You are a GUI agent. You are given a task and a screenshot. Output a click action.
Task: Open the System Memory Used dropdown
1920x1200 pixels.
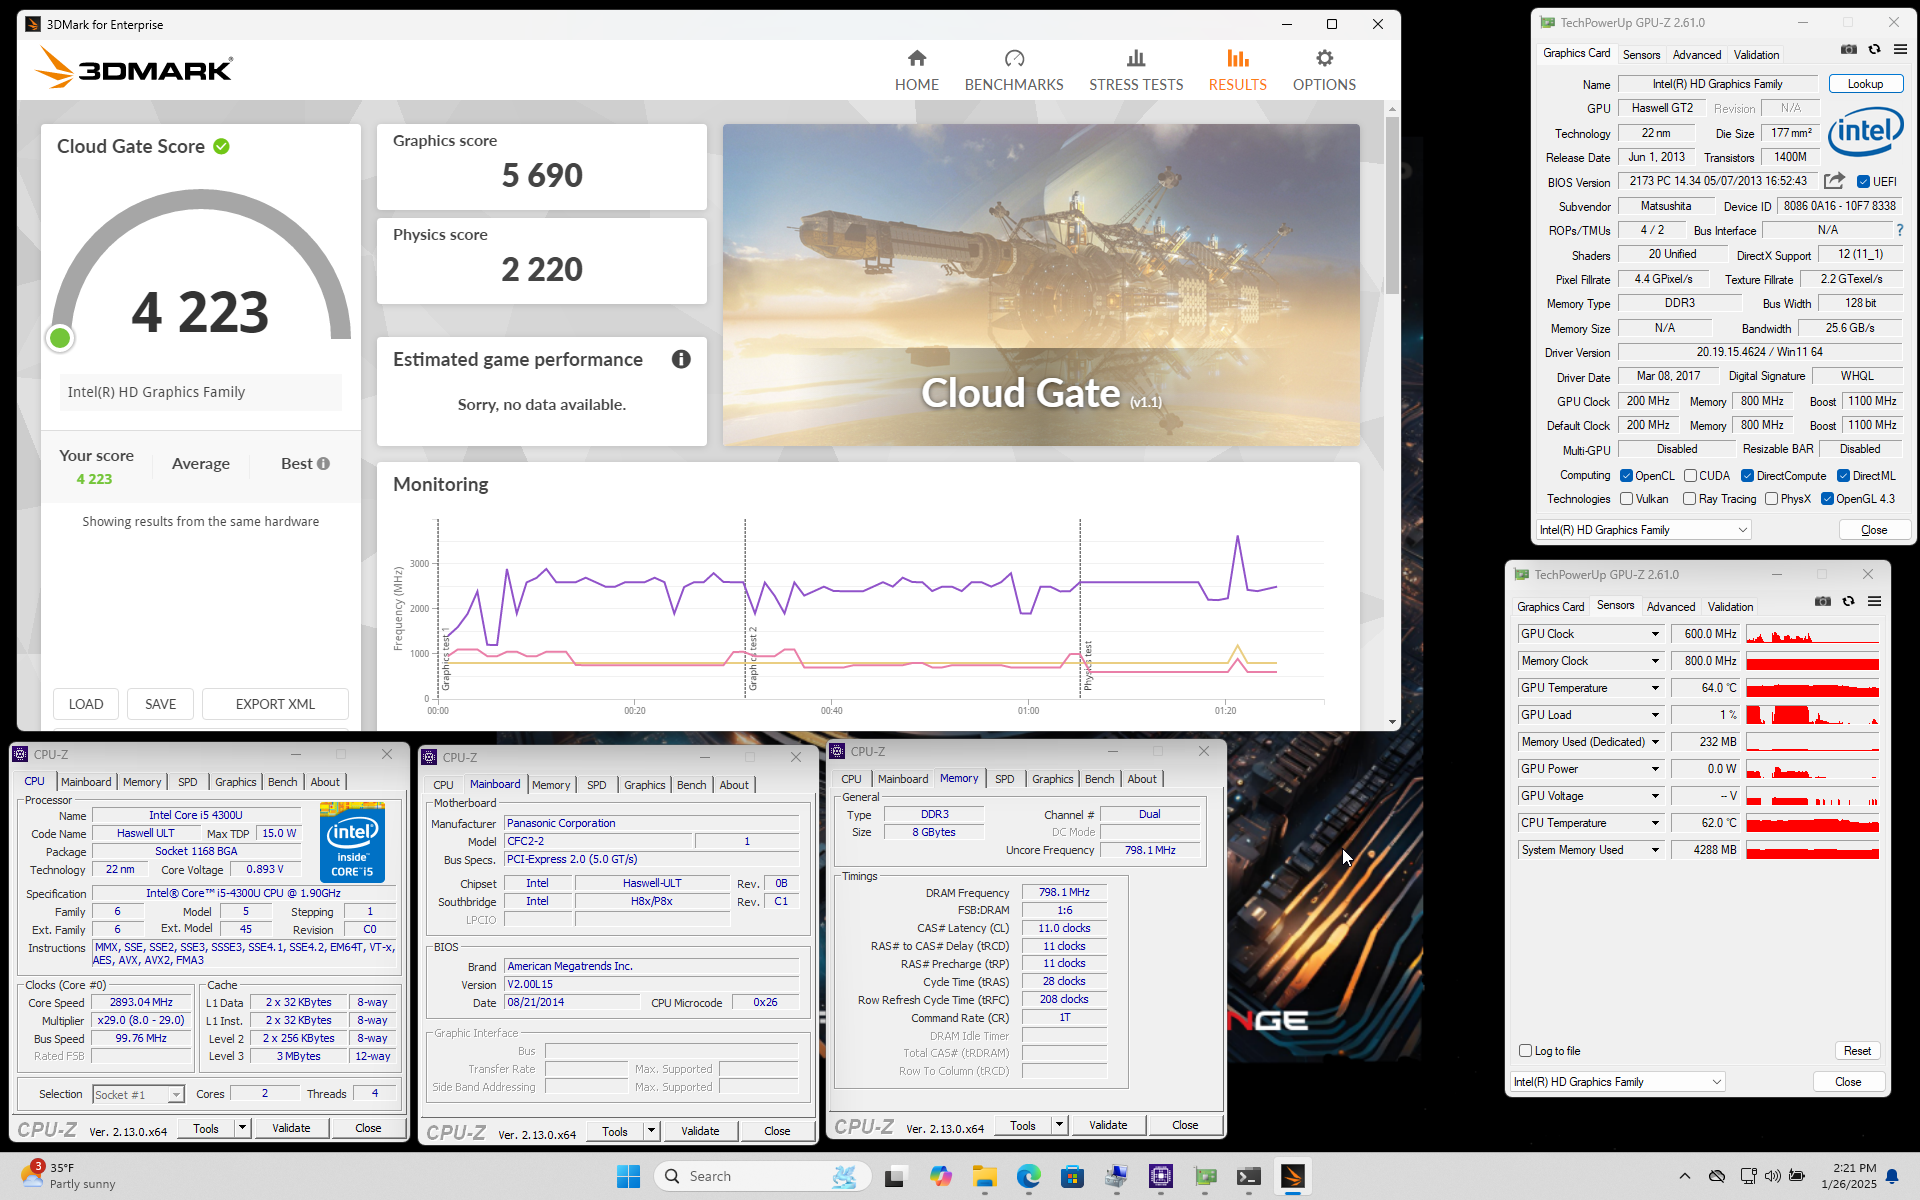(1655, 850)
